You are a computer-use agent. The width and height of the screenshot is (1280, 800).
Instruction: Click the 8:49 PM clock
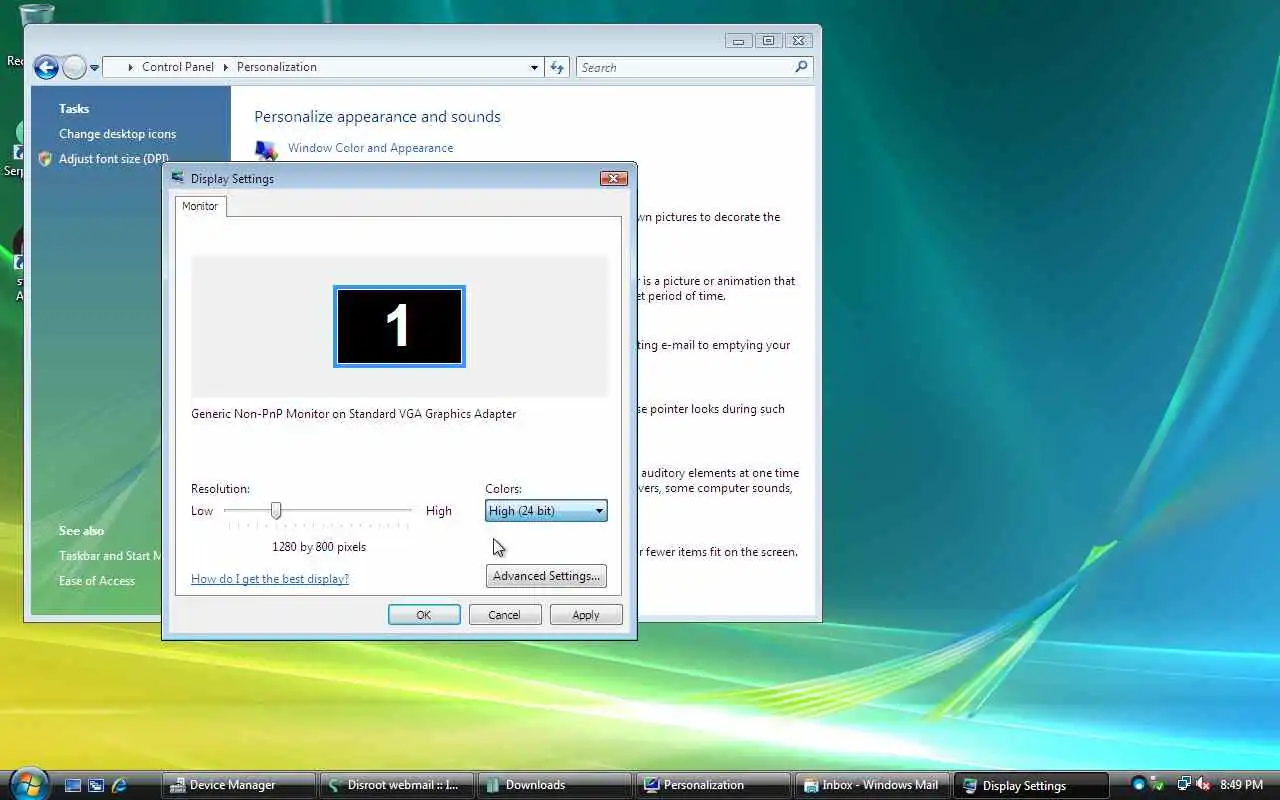[1241, 785]
